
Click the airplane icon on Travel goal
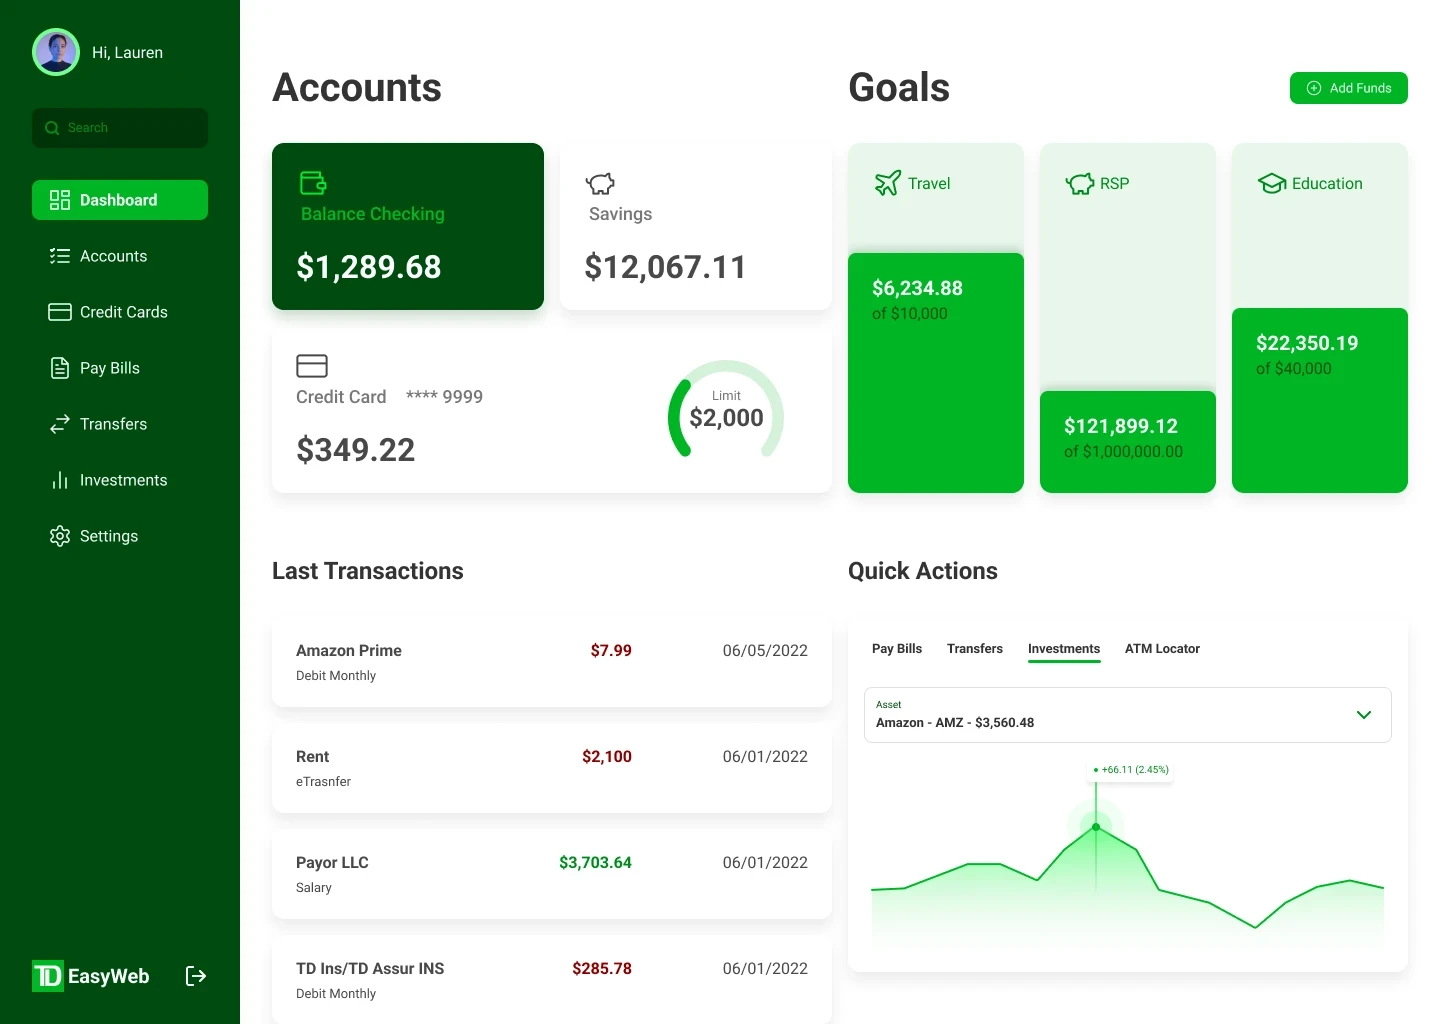click(x=887, y=183)
